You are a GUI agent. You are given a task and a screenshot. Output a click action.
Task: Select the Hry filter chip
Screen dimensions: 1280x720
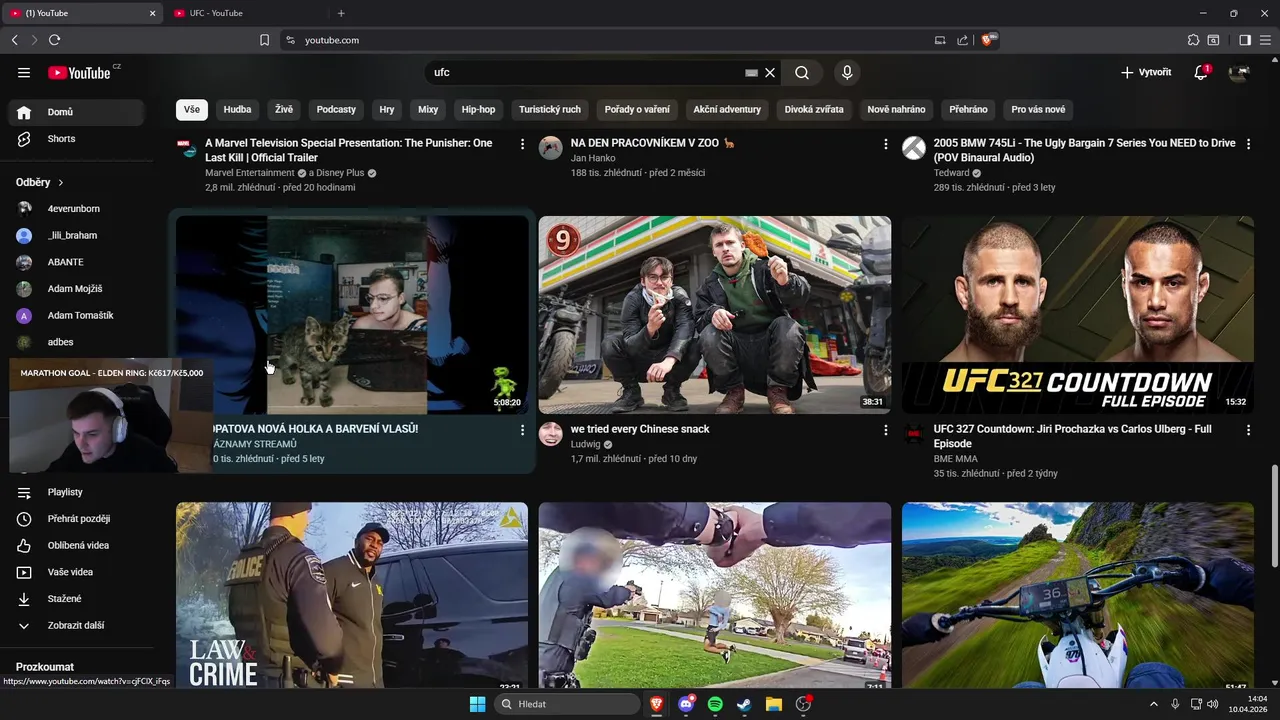coord(387,109)
